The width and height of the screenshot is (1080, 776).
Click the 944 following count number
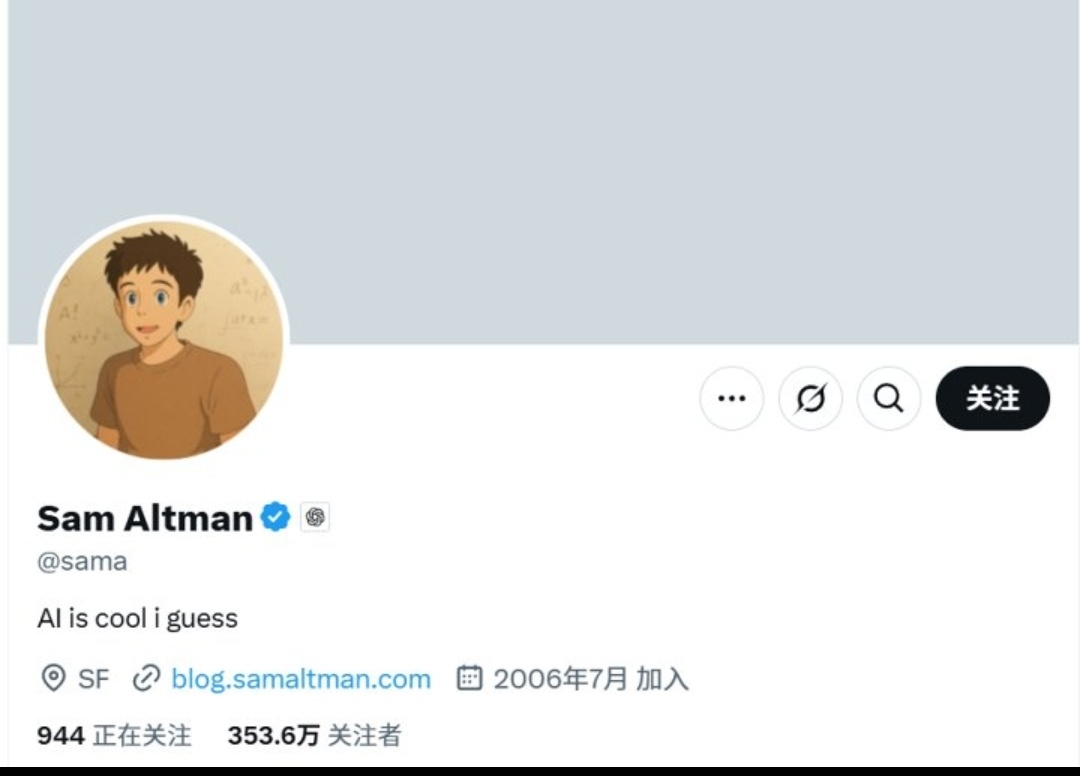coord(60,736)
